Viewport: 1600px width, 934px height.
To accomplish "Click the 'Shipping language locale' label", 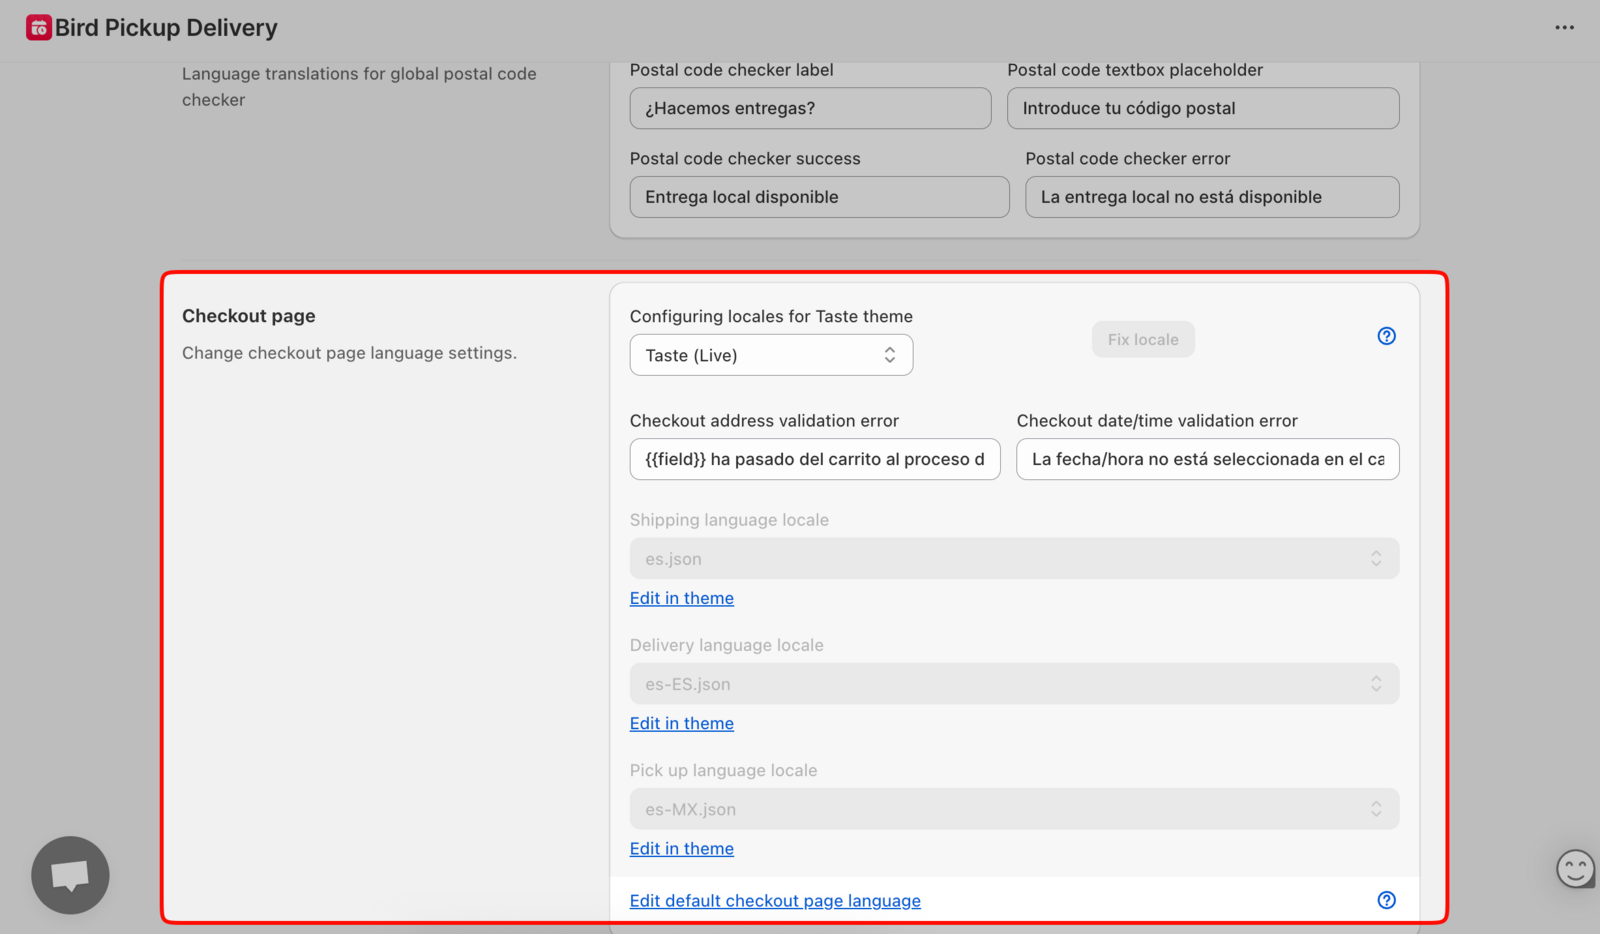I will tap(729, 520).
